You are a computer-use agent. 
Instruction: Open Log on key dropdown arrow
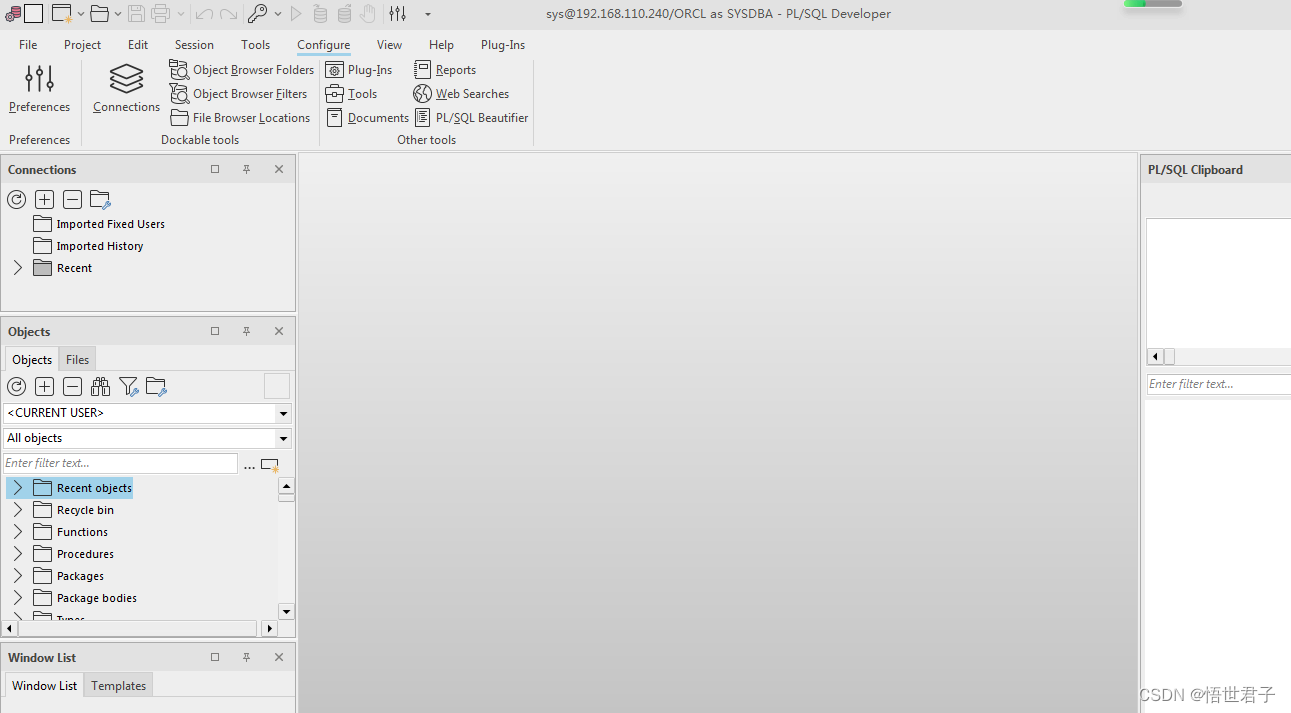[x=277, y=14]
